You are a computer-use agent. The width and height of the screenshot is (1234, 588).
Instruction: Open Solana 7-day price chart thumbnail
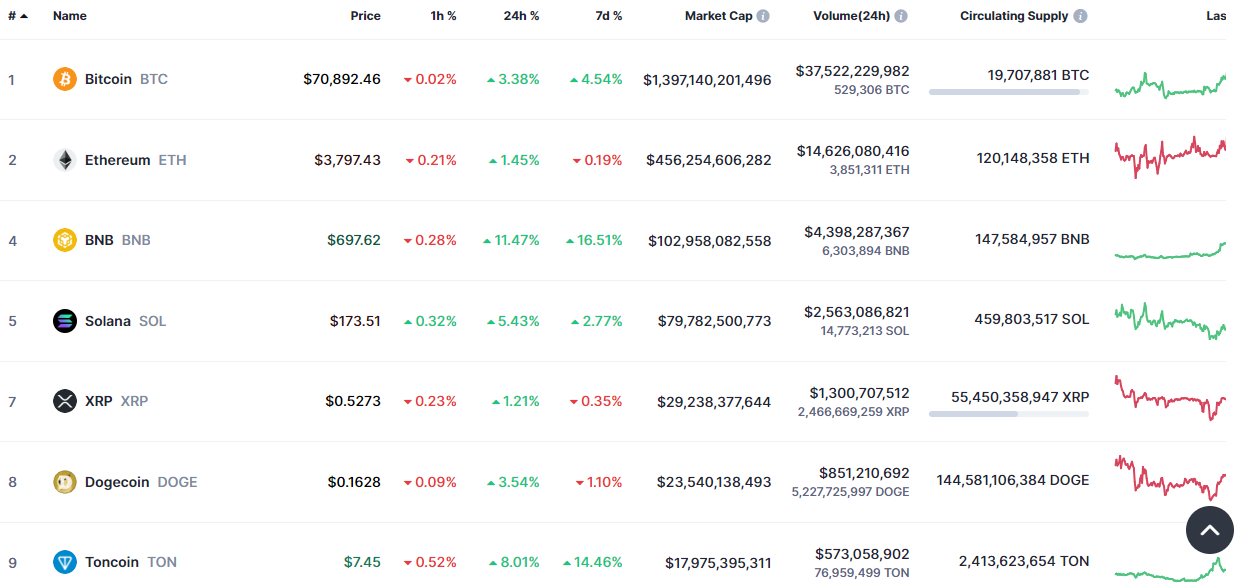(x=1170, y=320)
